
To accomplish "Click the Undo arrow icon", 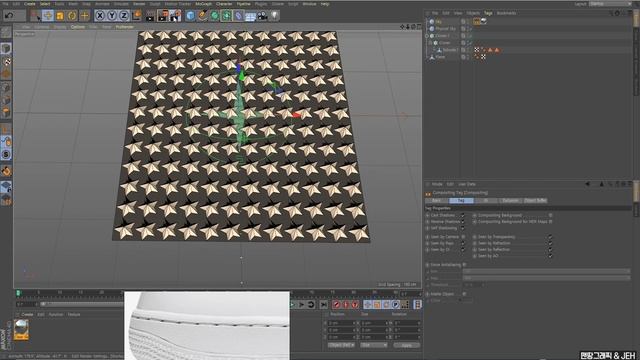I will coord(9,16).
